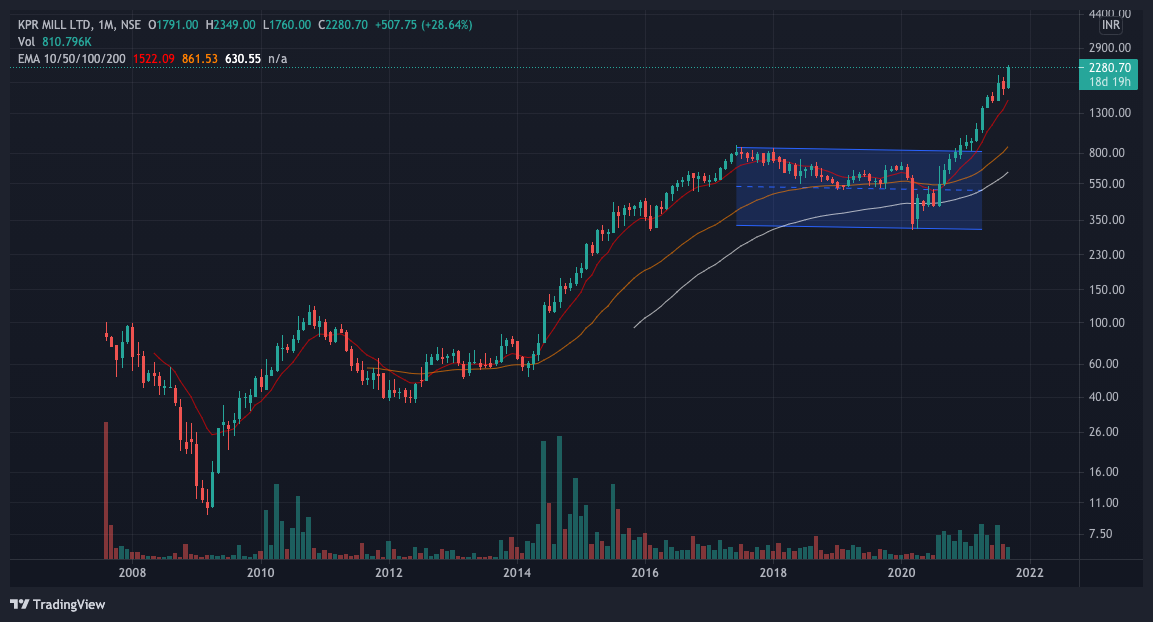Click the TradingView logo watermark
Image resolution: width=1153 pixels, height=622 pixels.
point(57,604)
